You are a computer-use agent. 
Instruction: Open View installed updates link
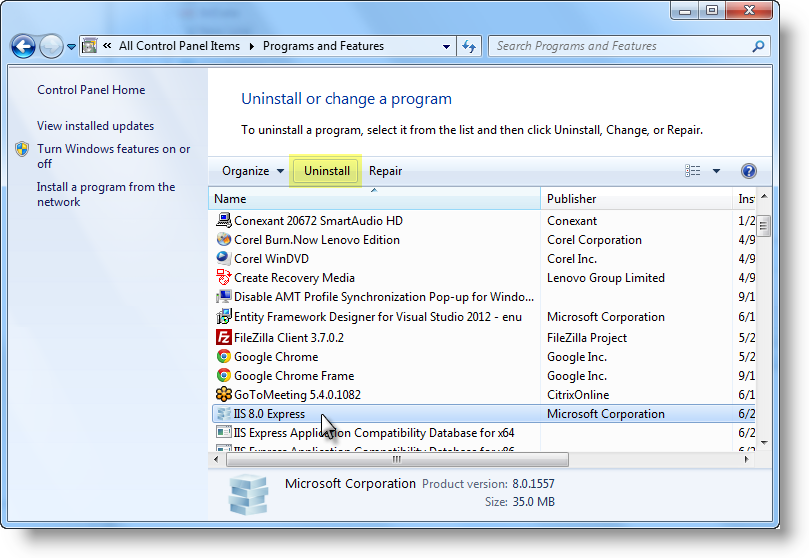95,126
